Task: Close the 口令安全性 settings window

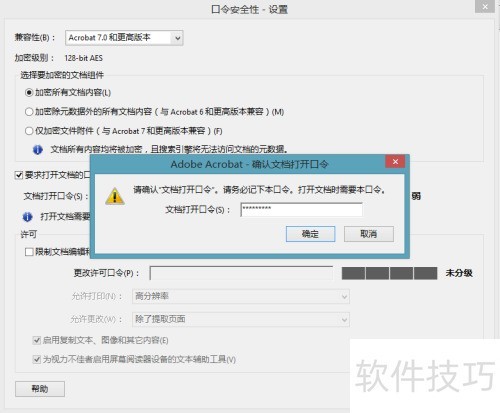Action: [485, 6]
